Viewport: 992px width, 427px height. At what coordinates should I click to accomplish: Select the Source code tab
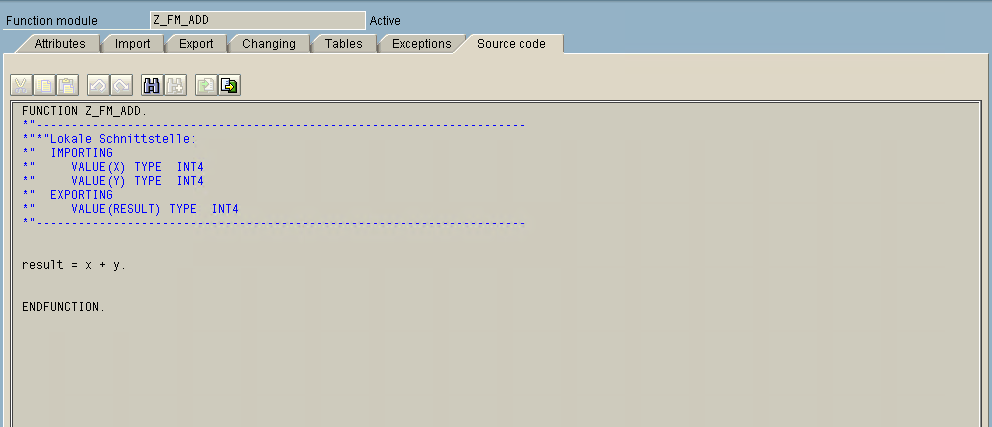click(511, 44)
